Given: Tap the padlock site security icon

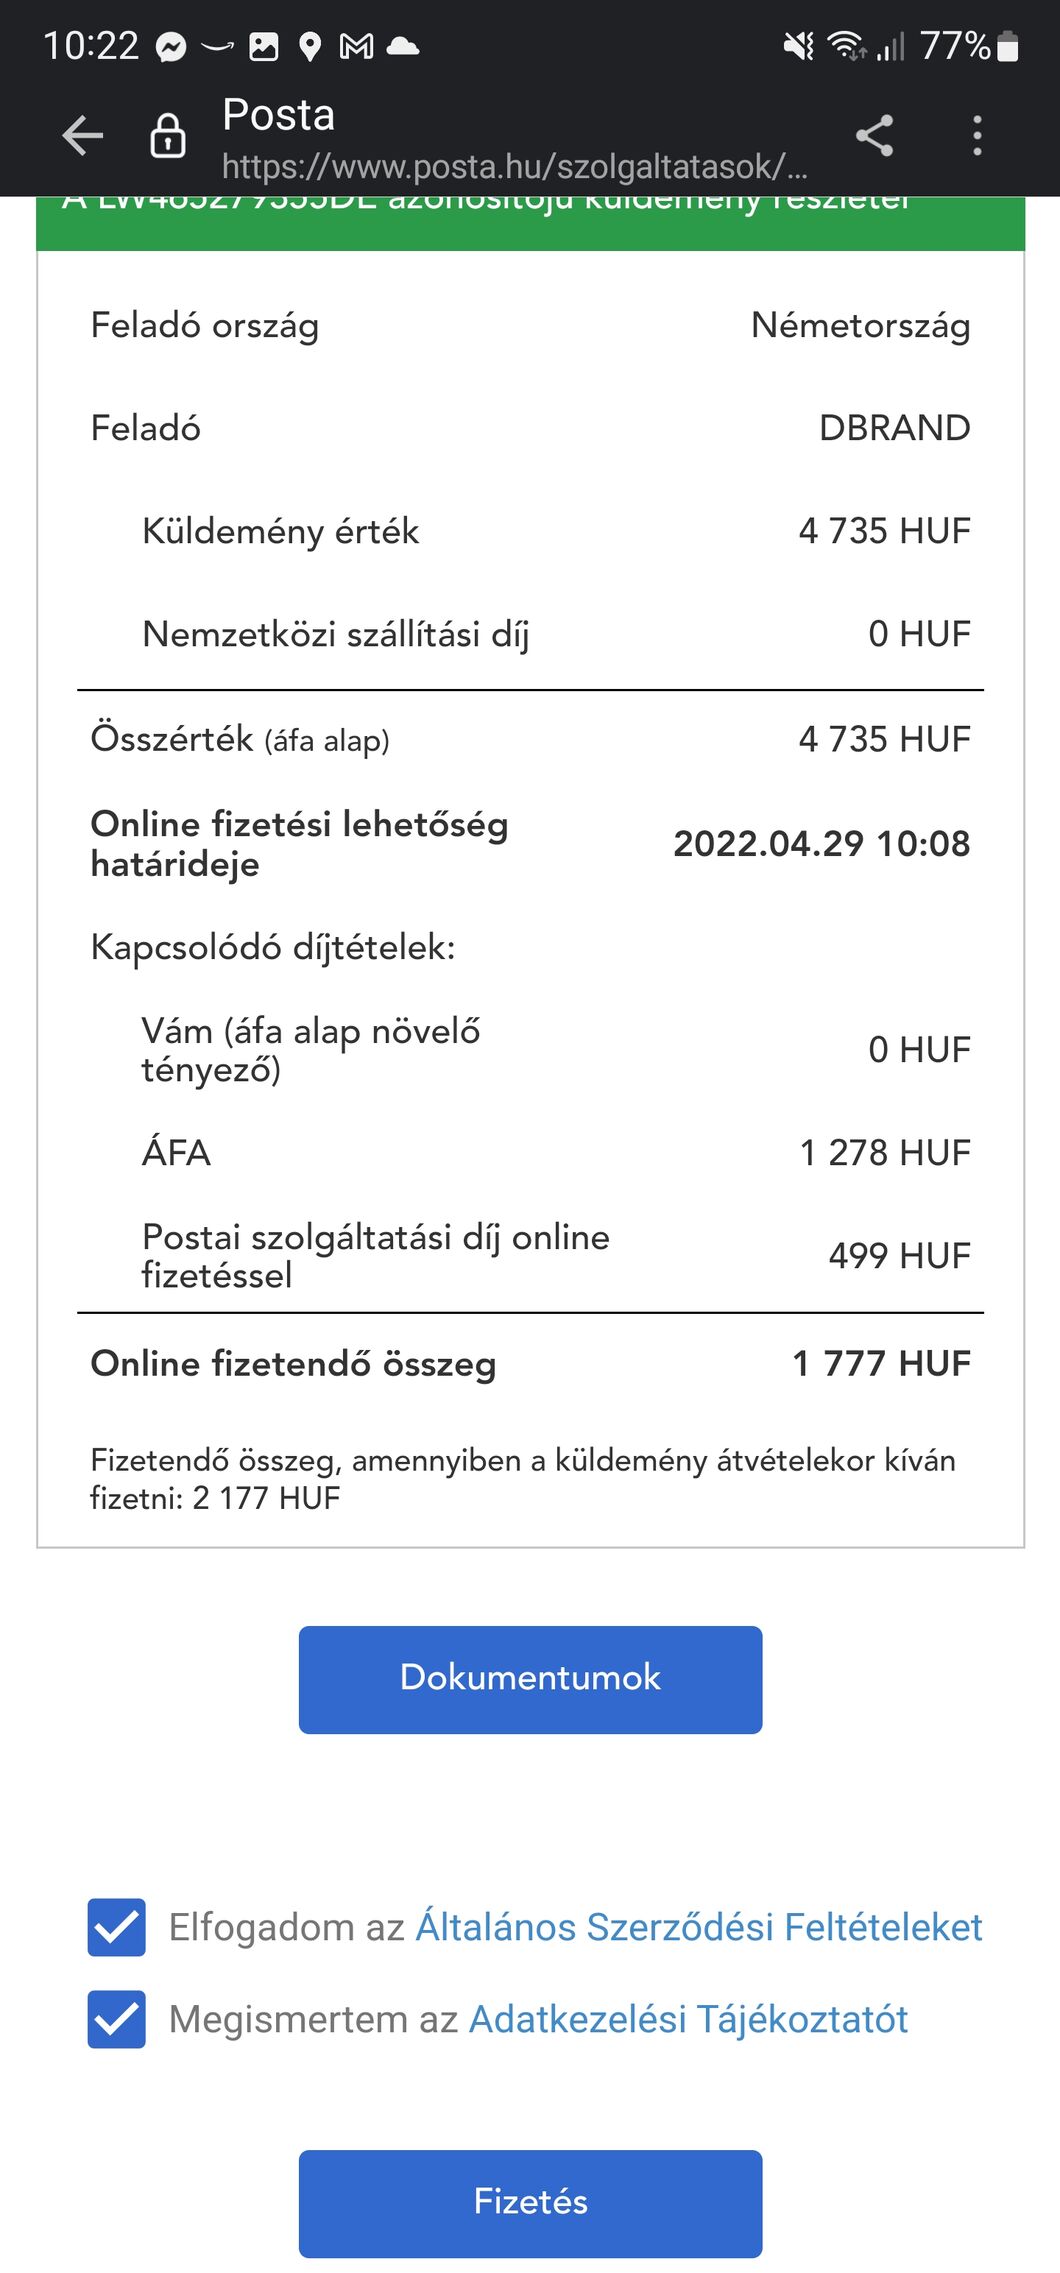Looking at the screenshot, I should tap(168, 136).
